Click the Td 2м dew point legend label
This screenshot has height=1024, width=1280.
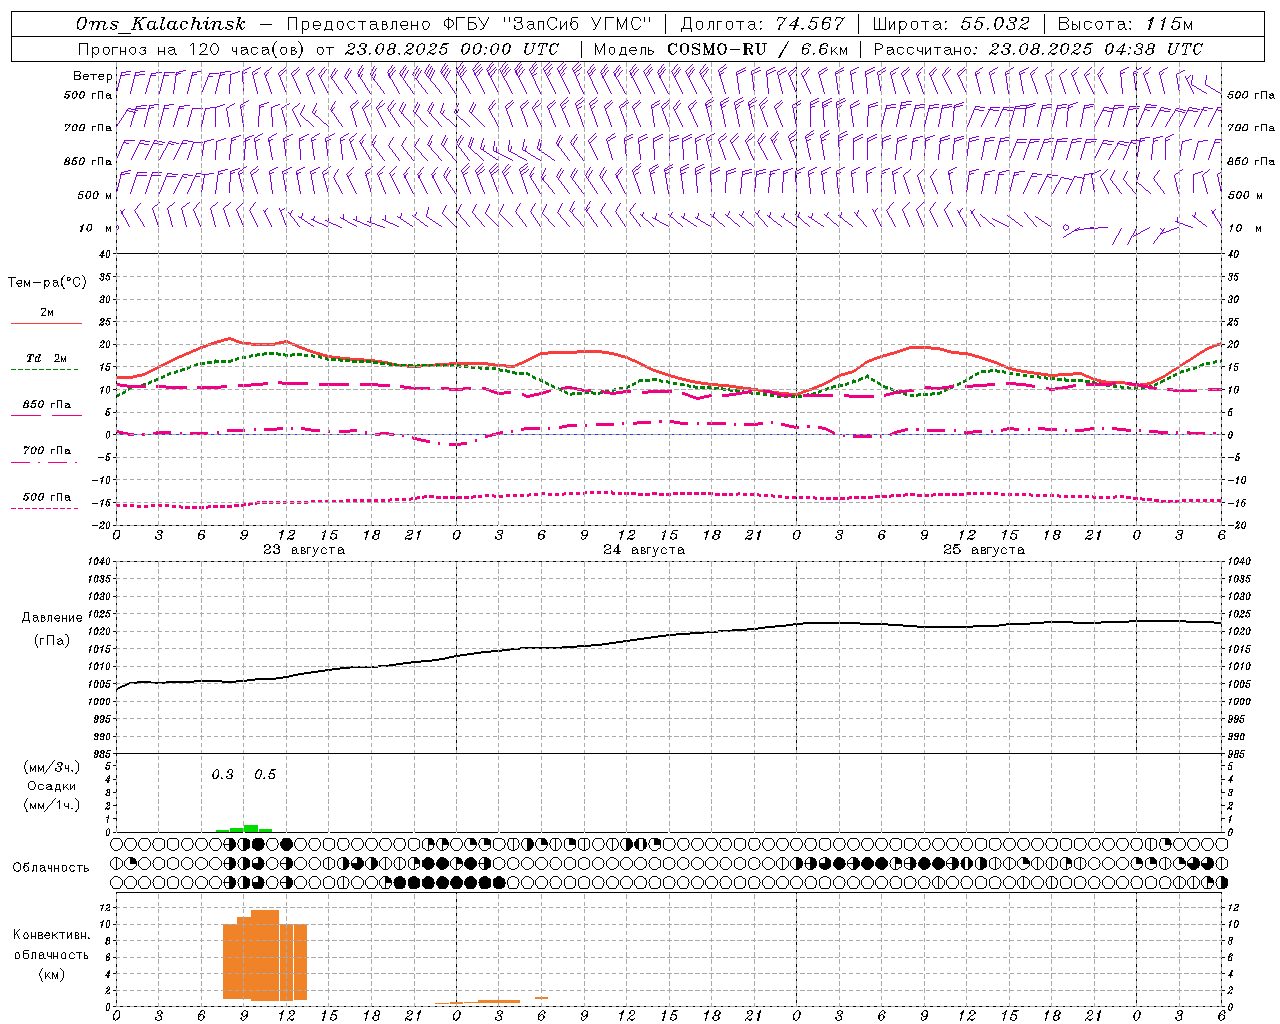point(47,358)
